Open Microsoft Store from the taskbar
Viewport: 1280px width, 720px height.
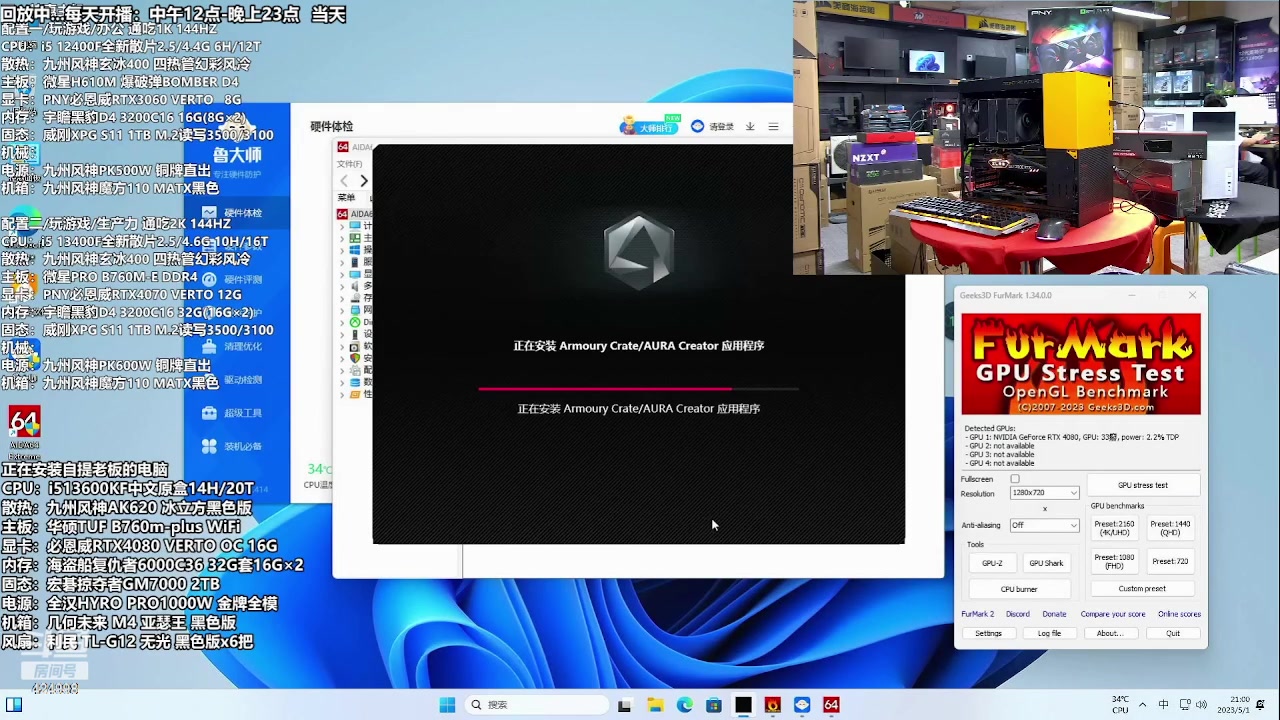714,705
